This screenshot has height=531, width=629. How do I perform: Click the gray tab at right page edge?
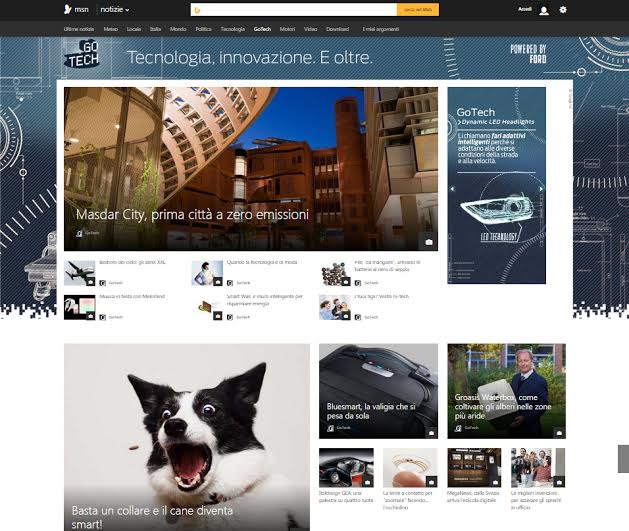[623, 459]
